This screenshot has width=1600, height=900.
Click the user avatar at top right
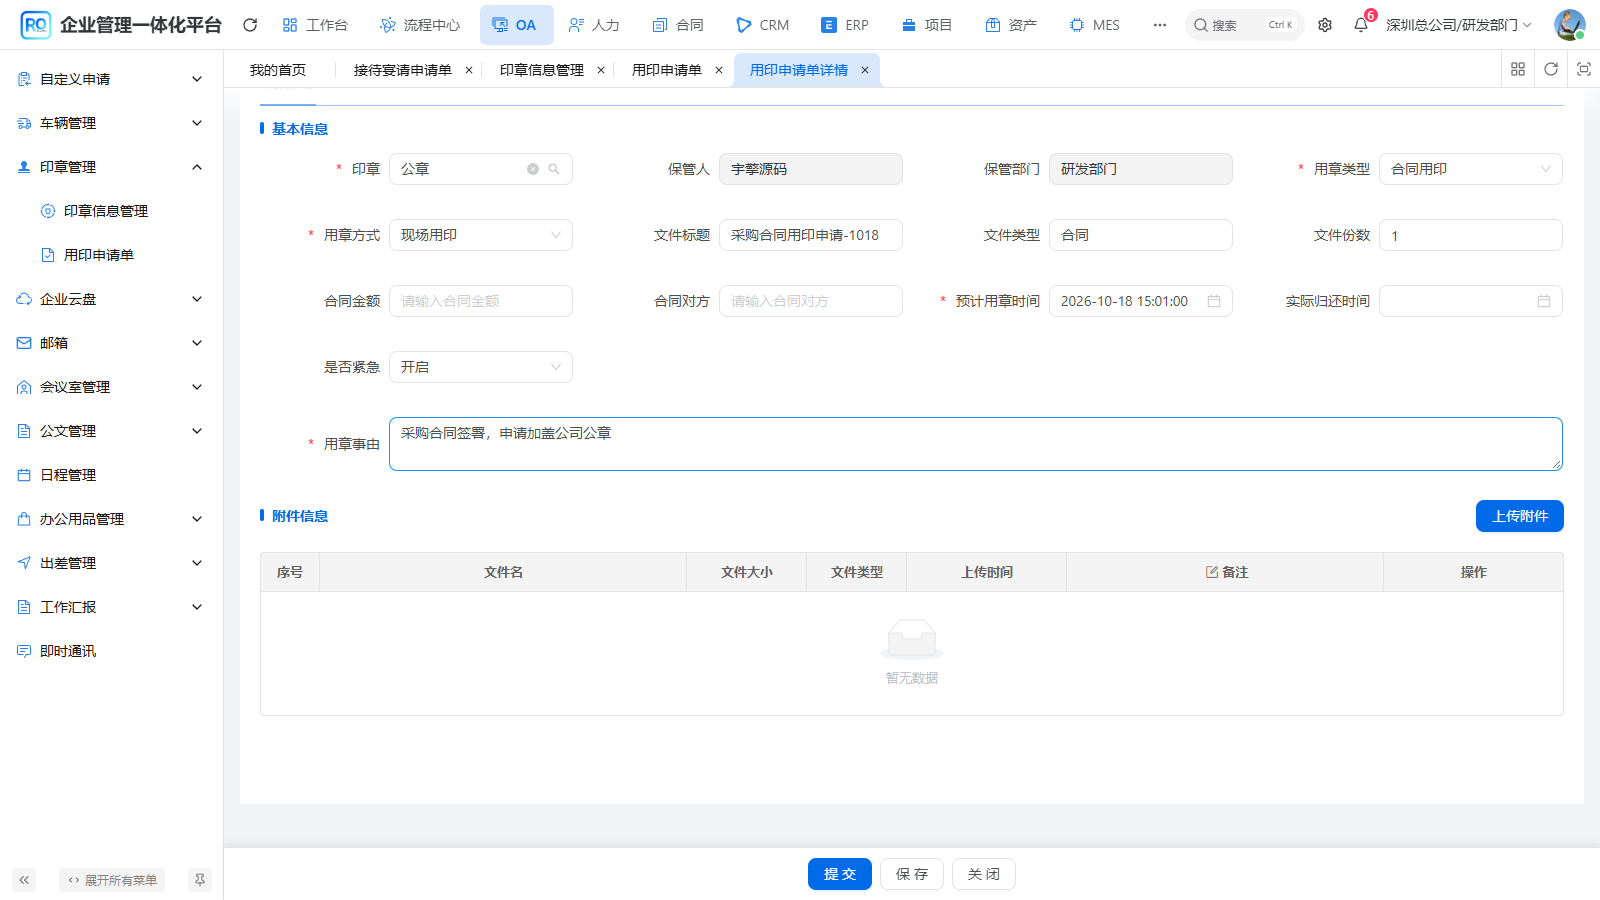point(1569,25)
